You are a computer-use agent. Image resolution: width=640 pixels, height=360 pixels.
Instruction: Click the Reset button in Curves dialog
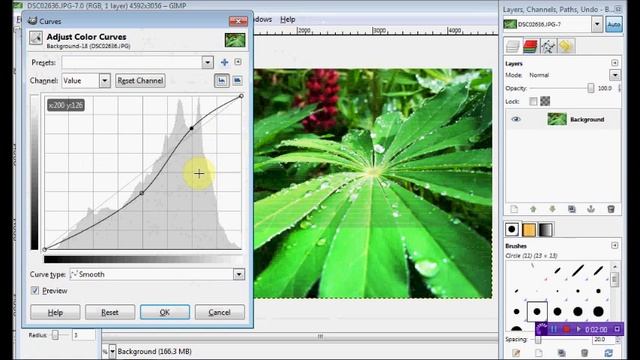point(110,312)
